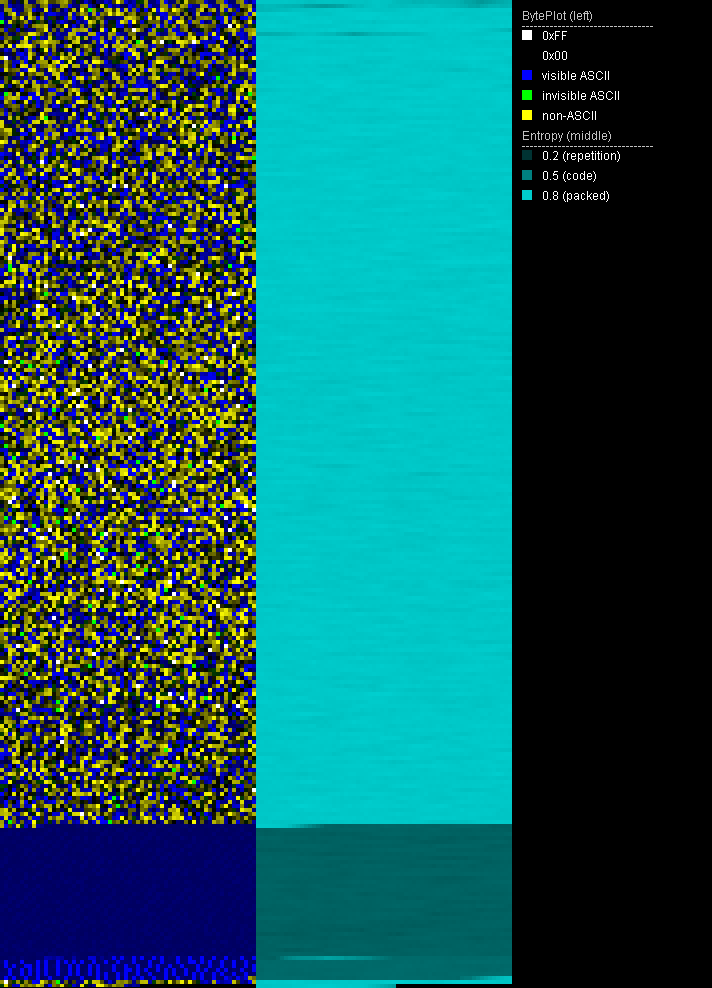Select the 'BytePlot (left)' legend heading
The height and width of the screenshot is (988, 712).
pos(557,16)
